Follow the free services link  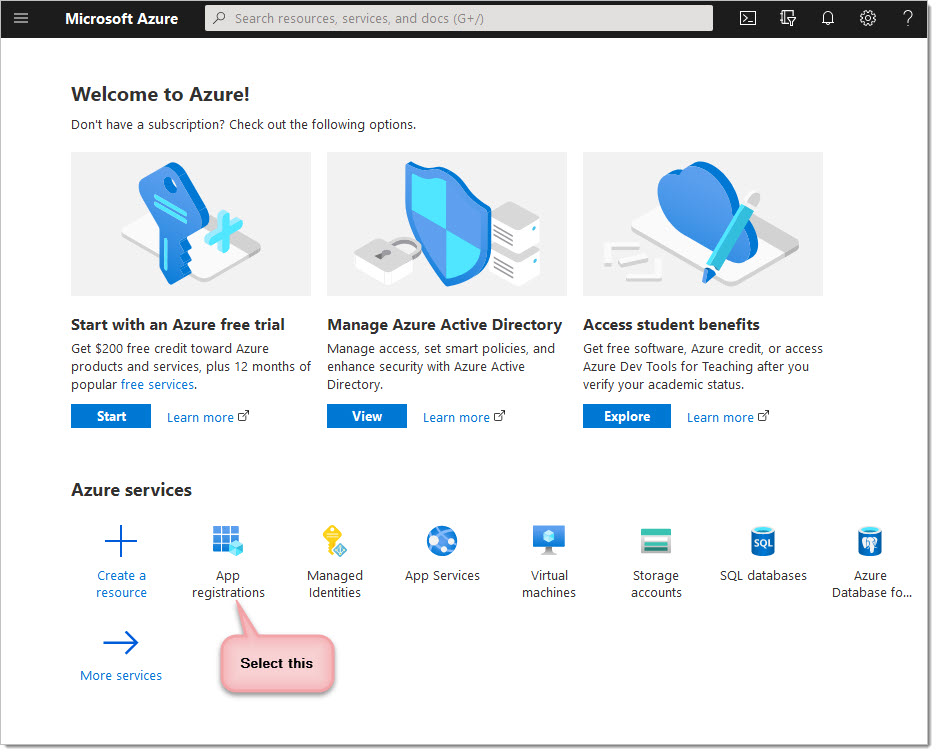pyautogui.click(x=158, y=385)
